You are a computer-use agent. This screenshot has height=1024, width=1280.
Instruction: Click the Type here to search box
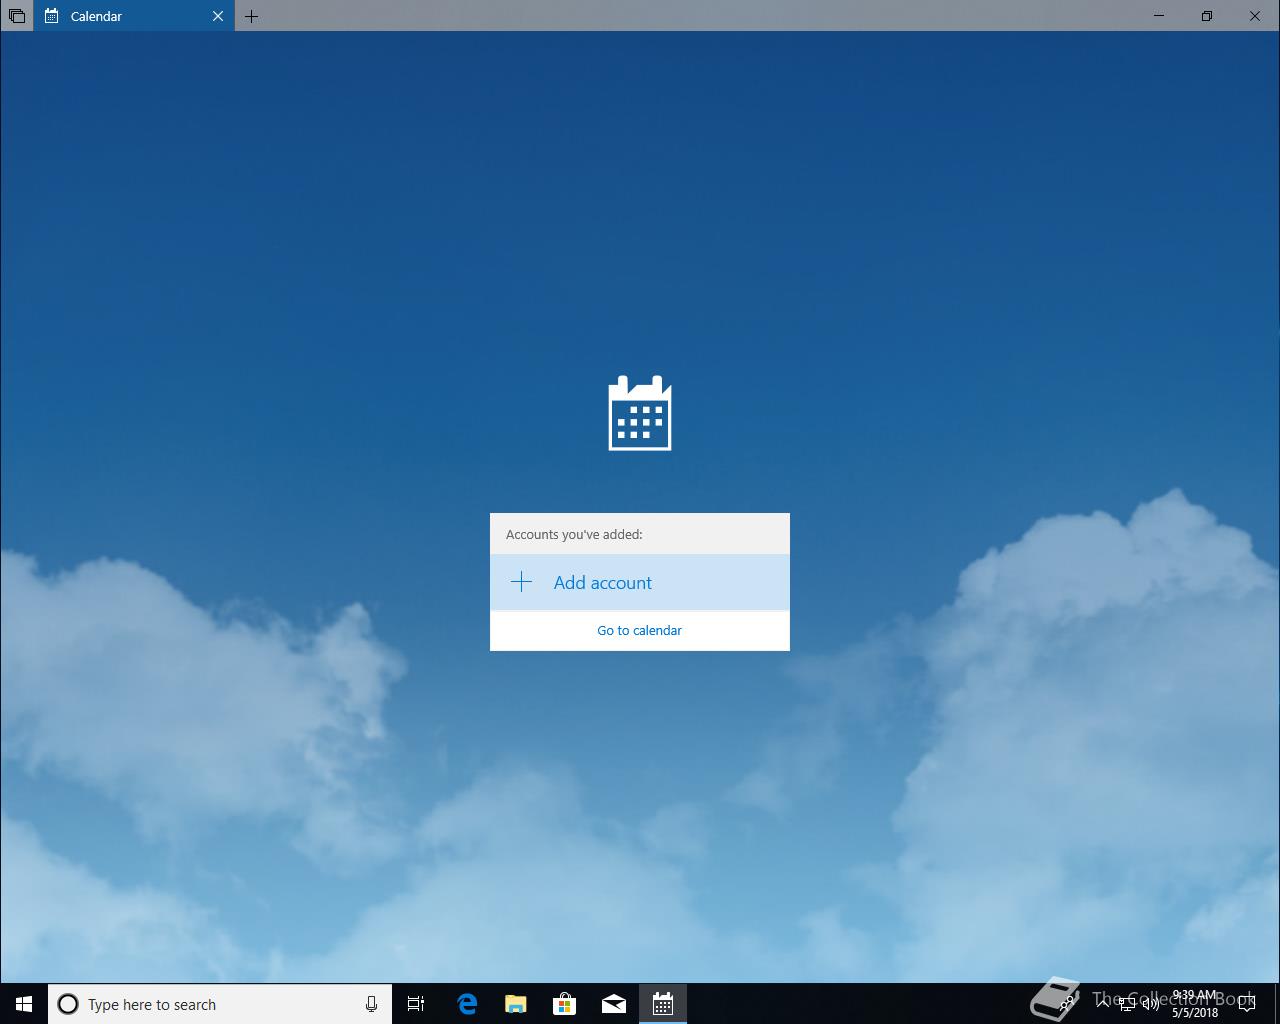(x=220, y=1004)
